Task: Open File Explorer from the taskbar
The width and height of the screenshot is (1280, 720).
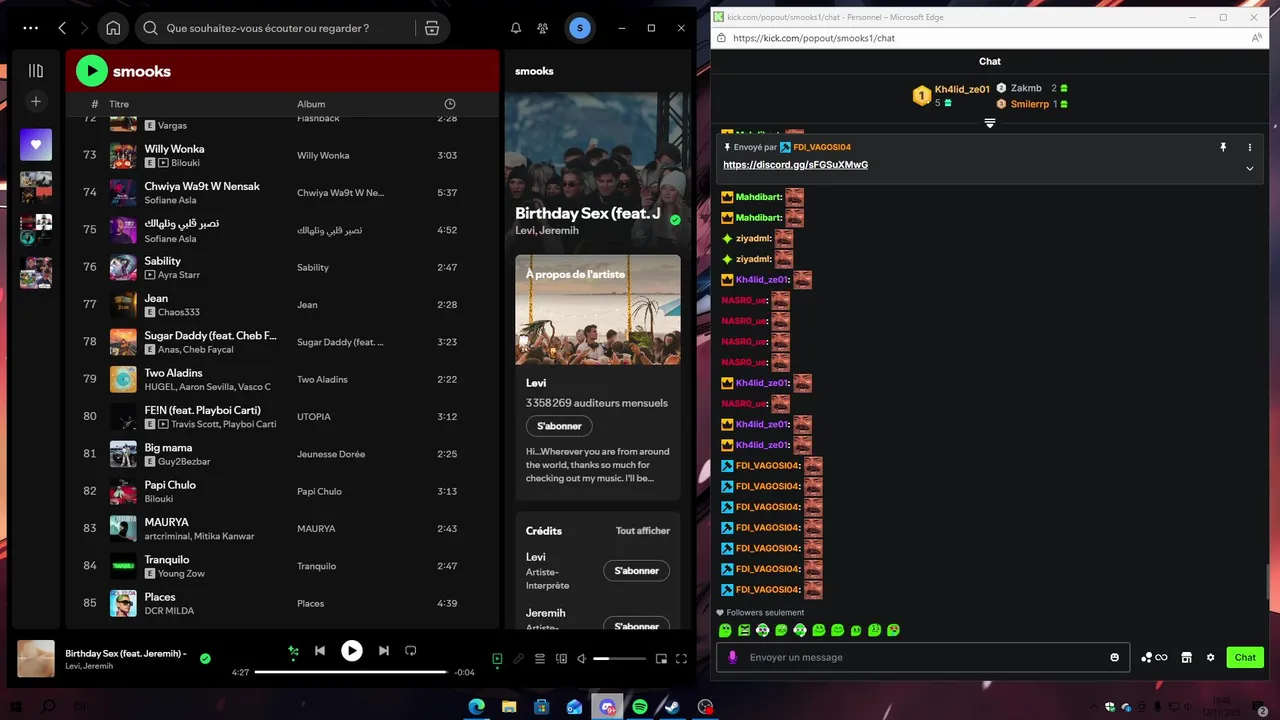Action: pyautogui.click(x=509, y=707)
